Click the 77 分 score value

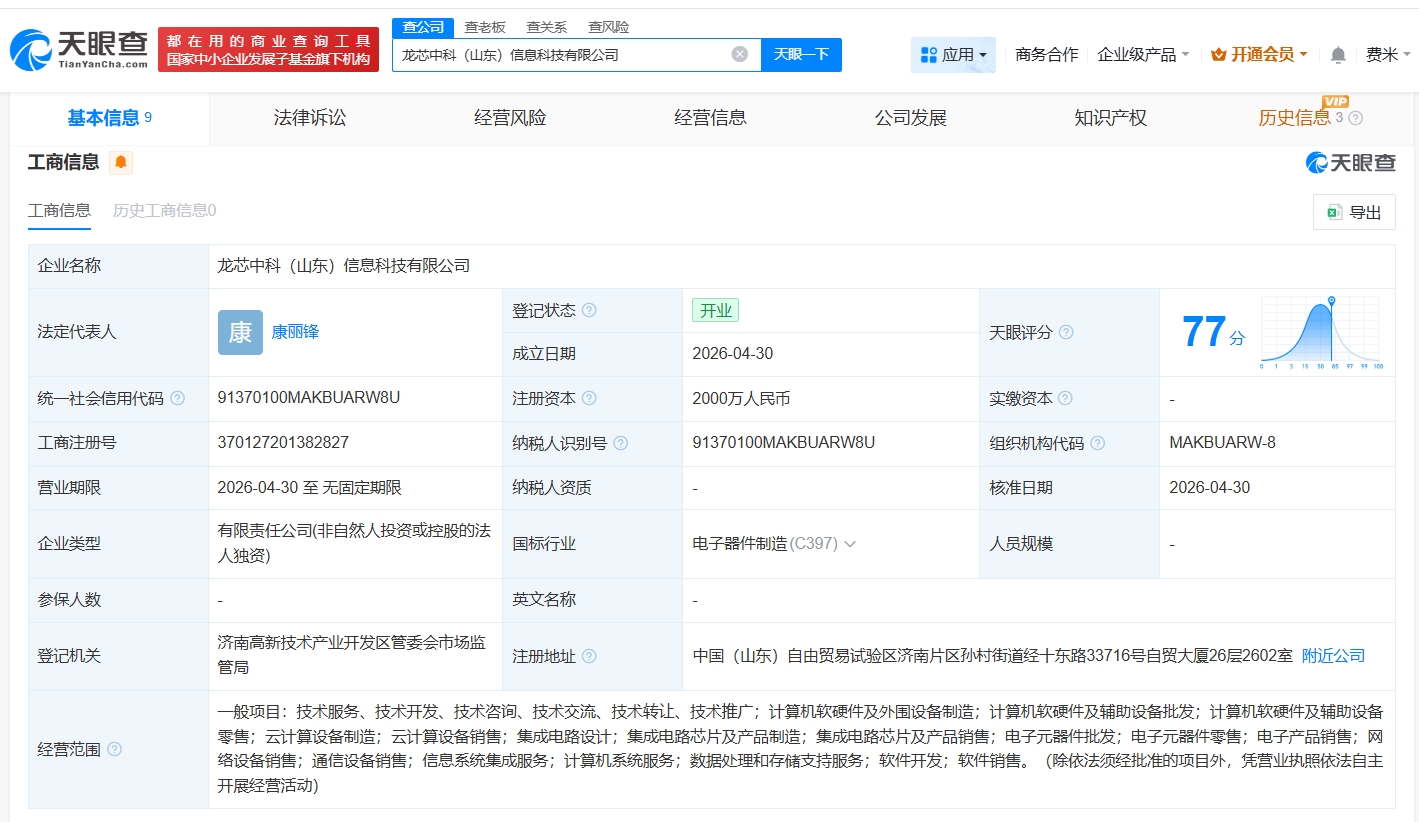pos(1213,332)
